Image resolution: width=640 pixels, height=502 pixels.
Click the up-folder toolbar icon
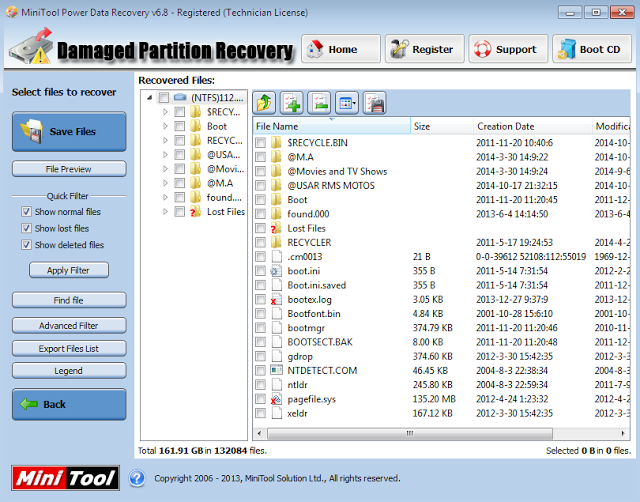click(x=264, y=103)
